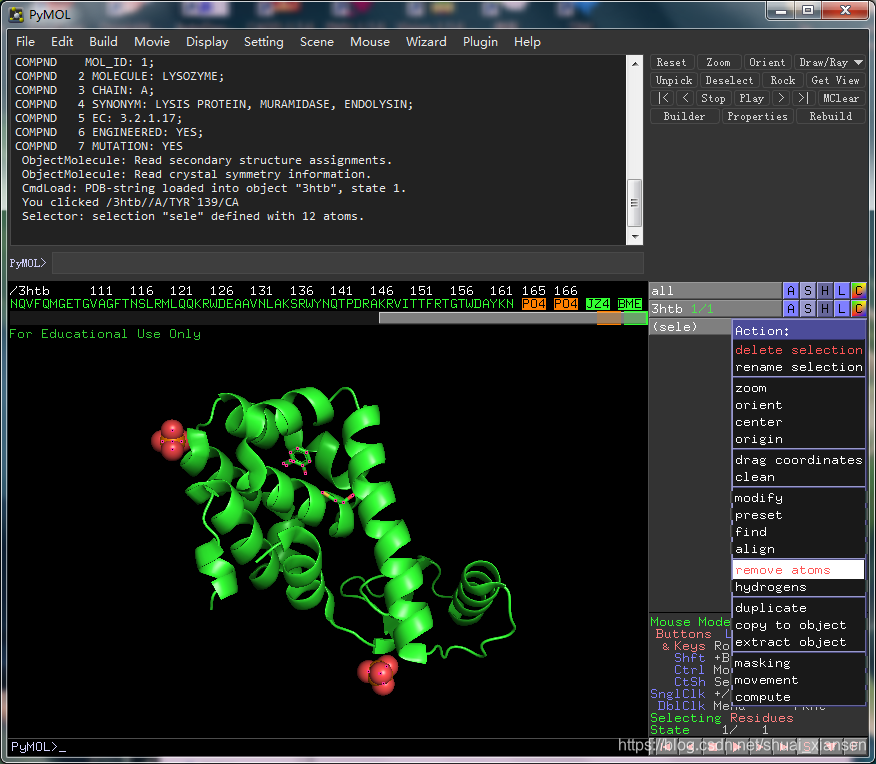Open the Movie menu
This screenshot has height=764, width=876.
[152, 42]
